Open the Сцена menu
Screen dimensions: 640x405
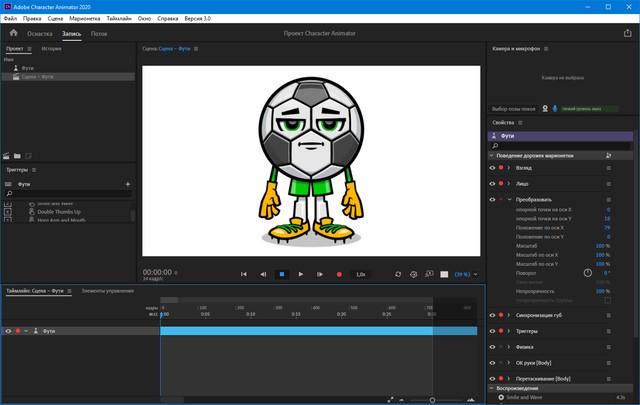tap(55, 18)
